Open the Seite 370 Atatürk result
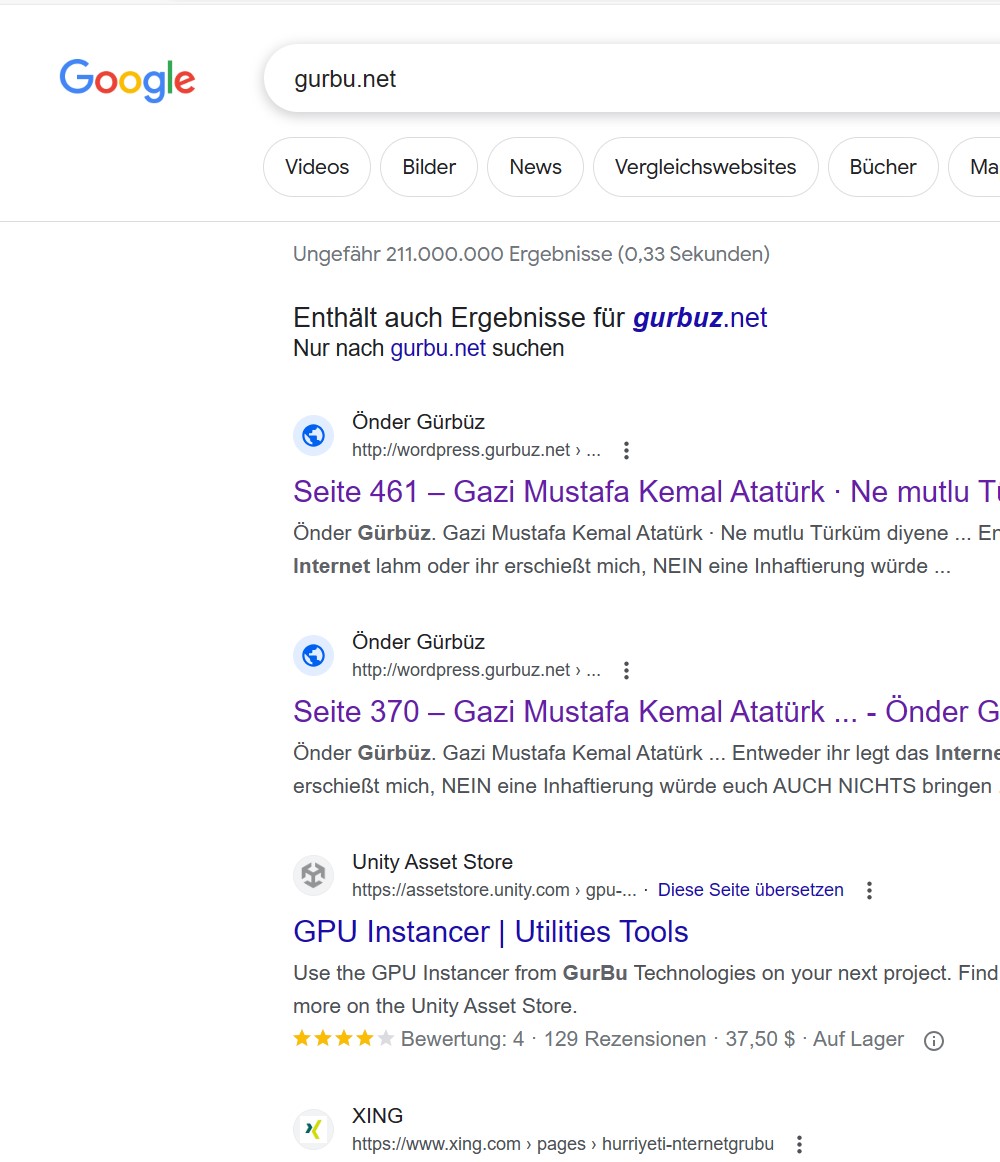Image resolution: width=1000 pixels, height=1162 pixels. coord(646,712)
